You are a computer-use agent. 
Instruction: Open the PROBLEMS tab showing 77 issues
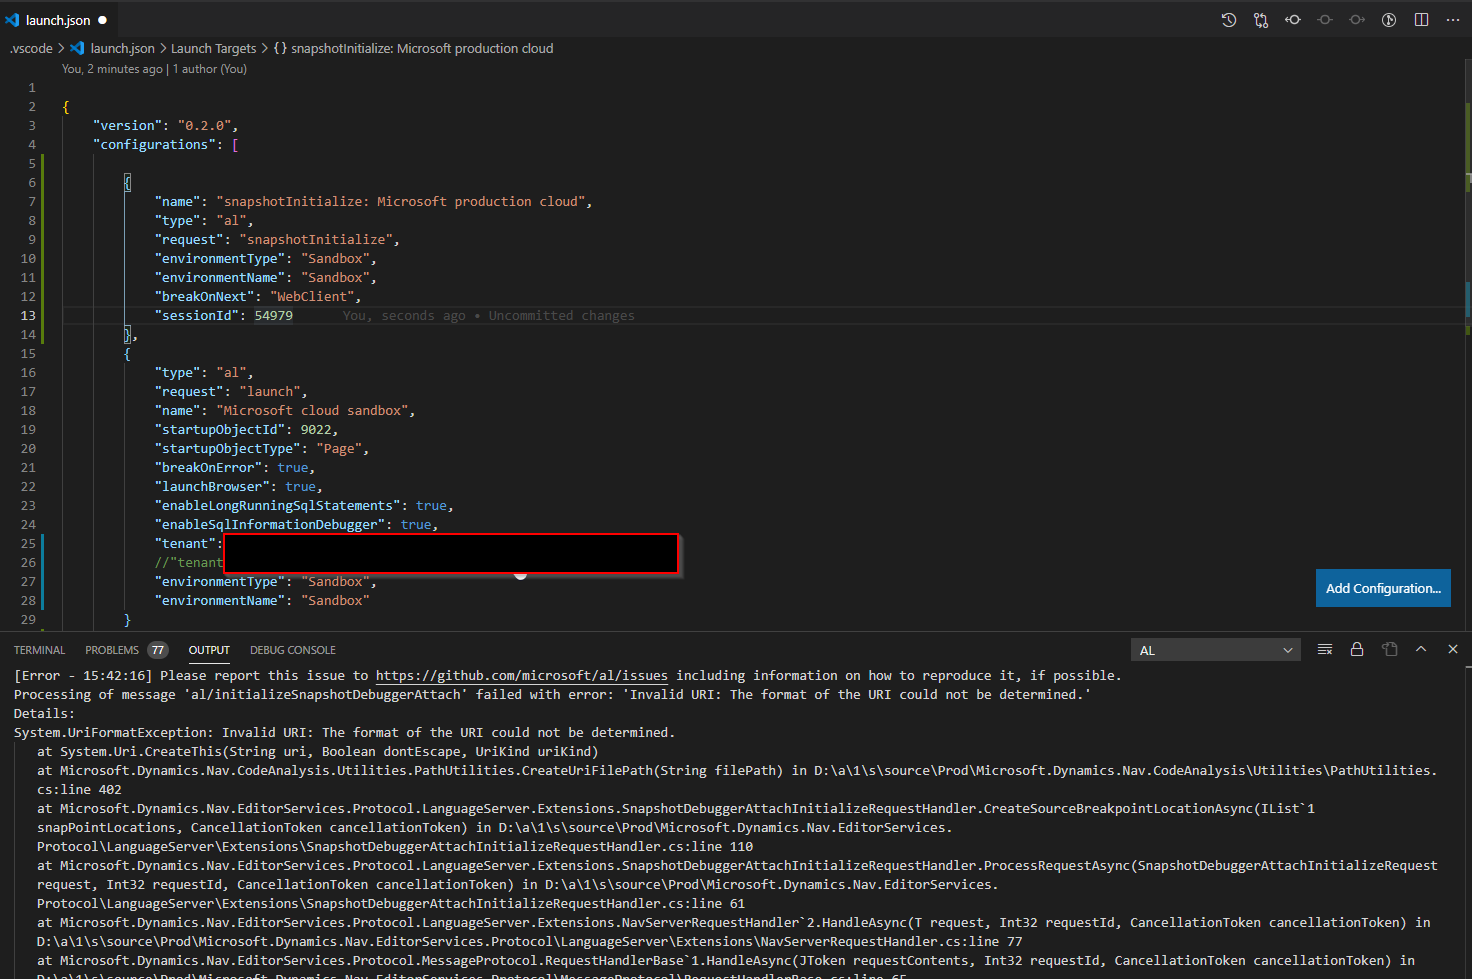[112, 650]
